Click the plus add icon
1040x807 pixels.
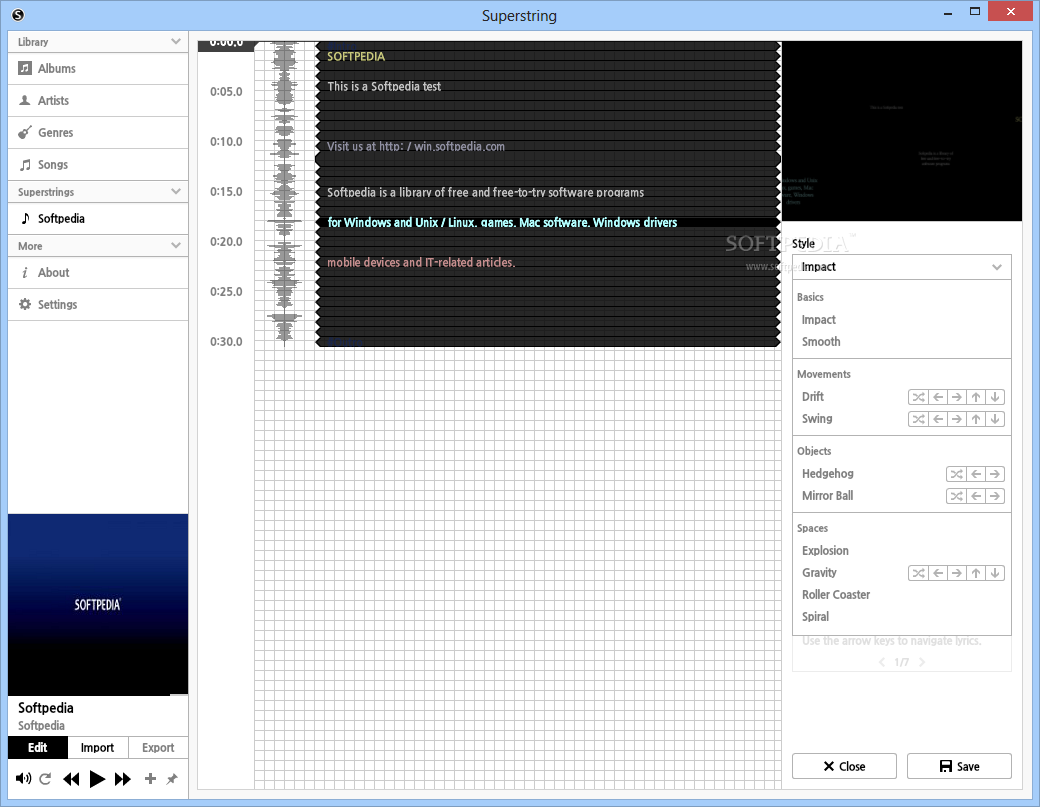pos(151,778)
